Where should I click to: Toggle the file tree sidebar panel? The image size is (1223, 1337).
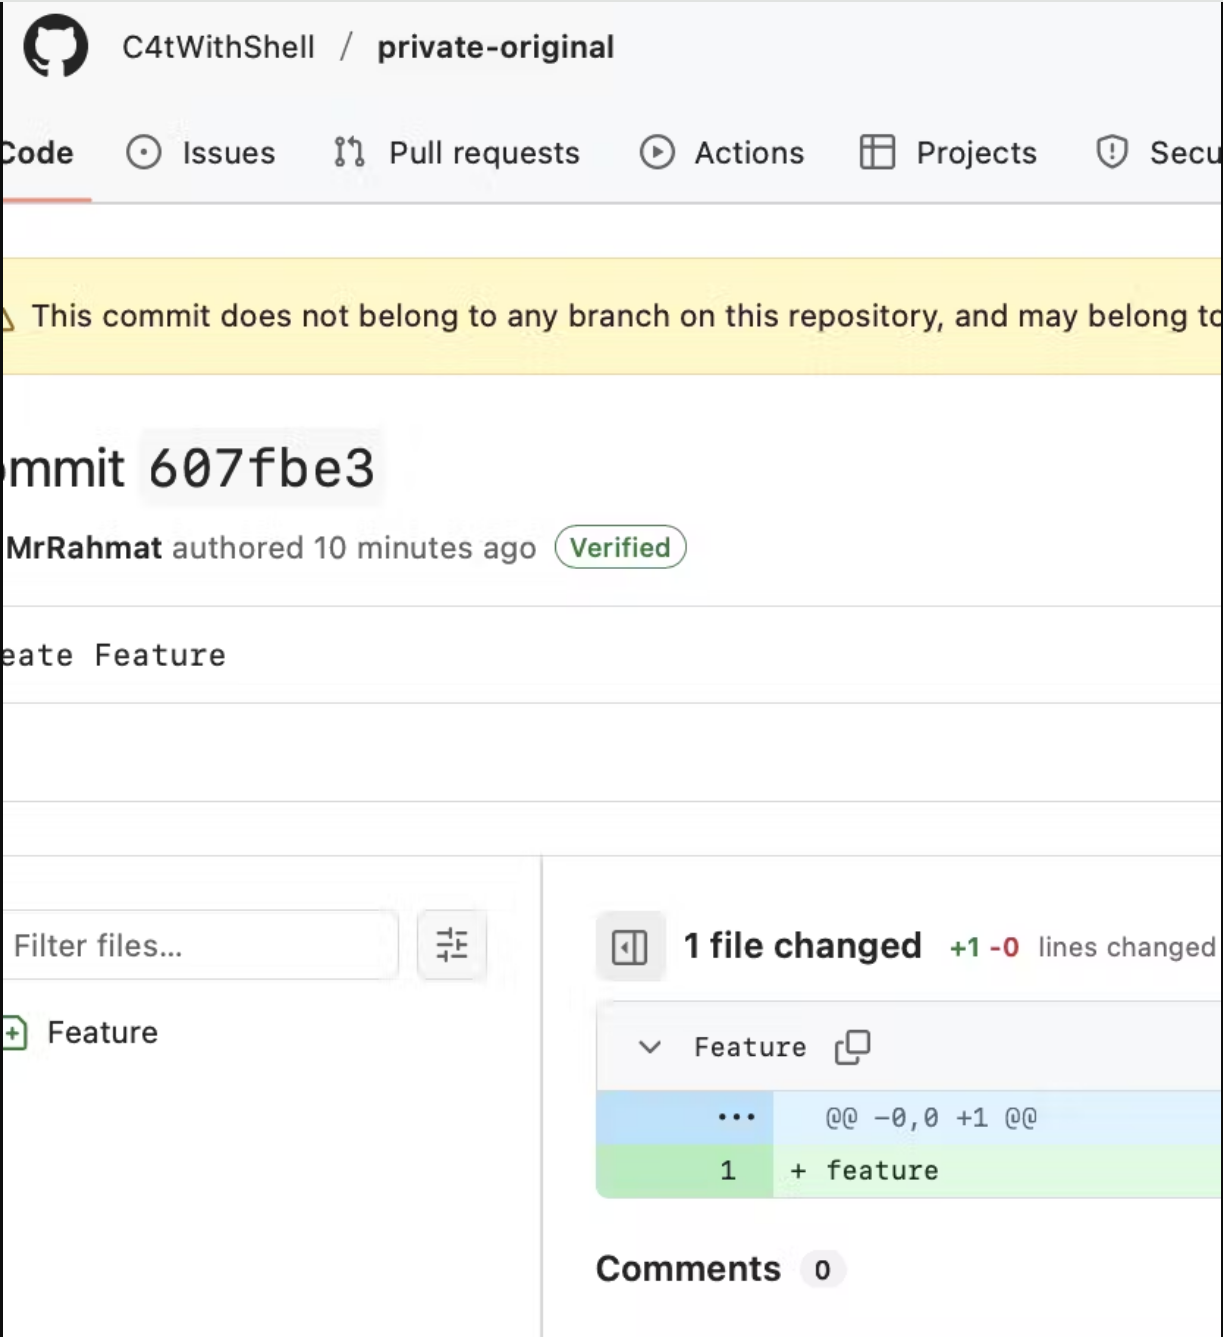630,946
